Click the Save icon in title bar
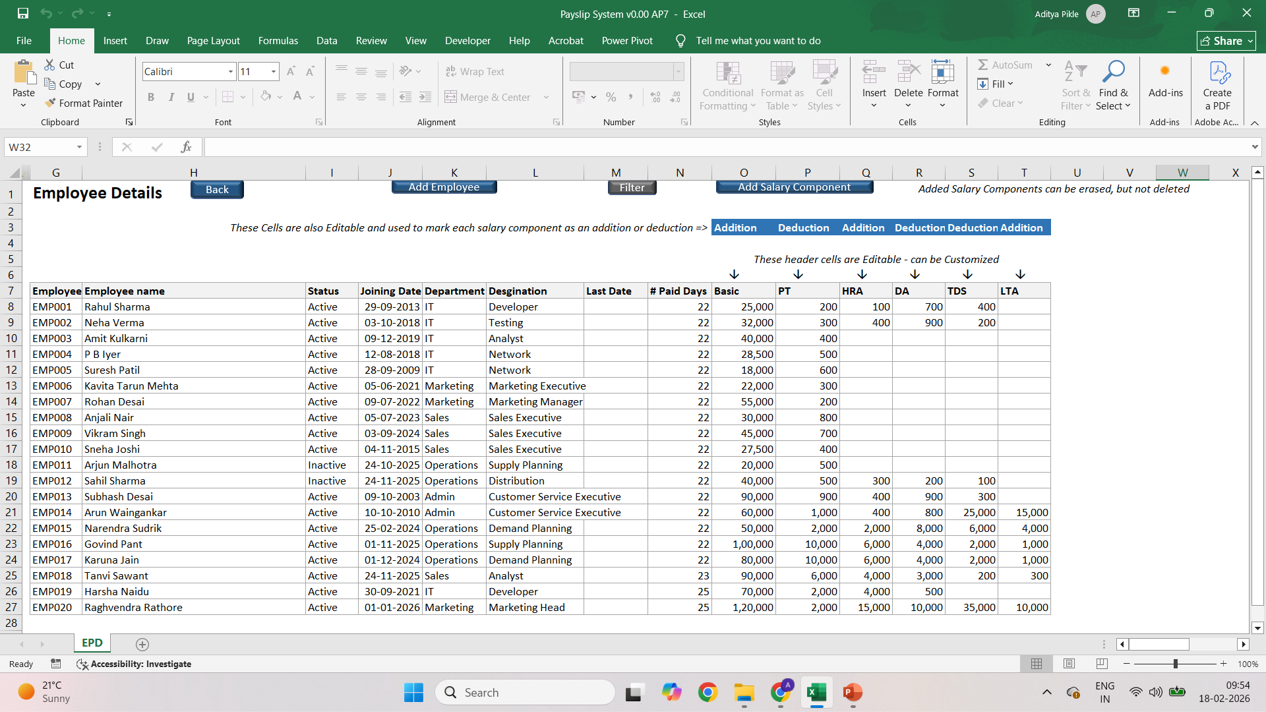1266x712 pixels. [22, 13]
